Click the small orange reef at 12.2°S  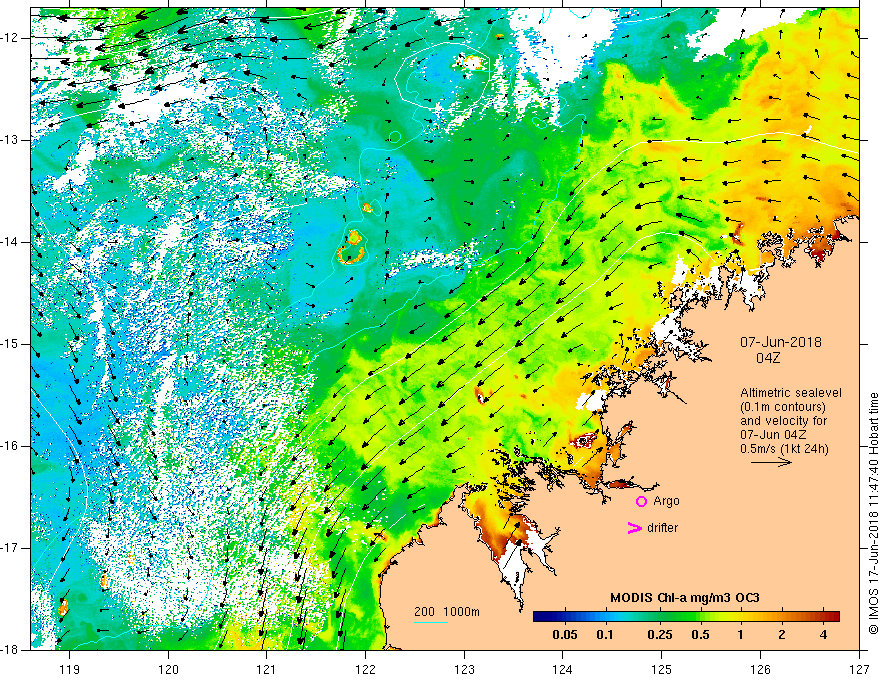[471, 62]
